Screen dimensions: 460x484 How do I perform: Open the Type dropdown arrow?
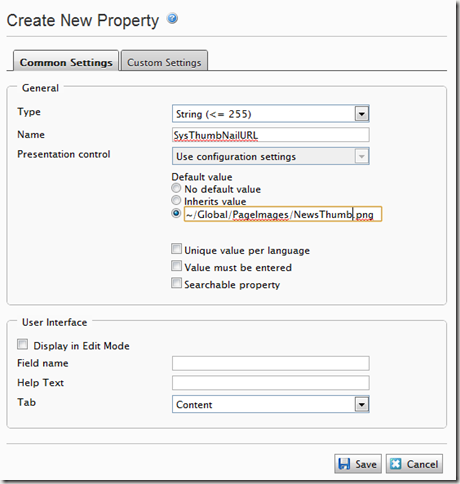[361, 114]
